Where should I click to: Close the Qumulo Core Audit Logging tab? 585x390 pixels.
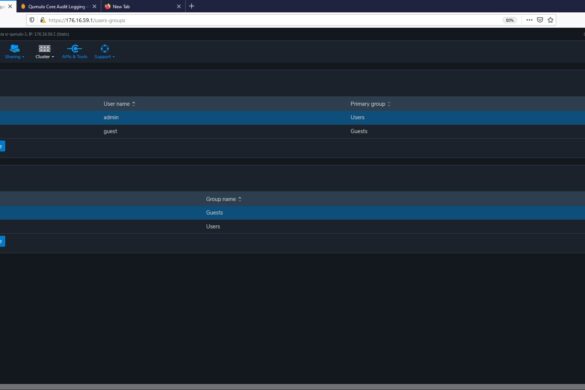[94, 6]
